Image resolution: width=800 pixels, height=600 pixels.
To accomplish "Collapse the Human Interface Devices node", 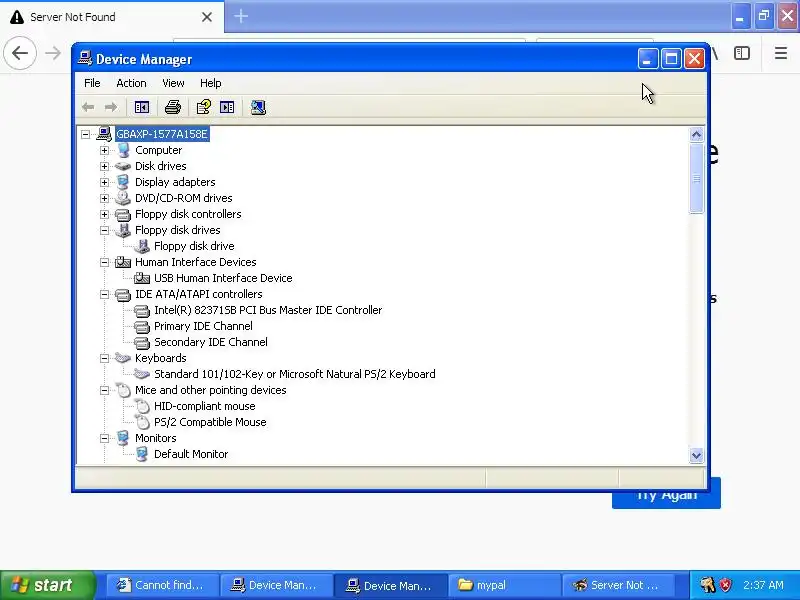I will point(104,262).
